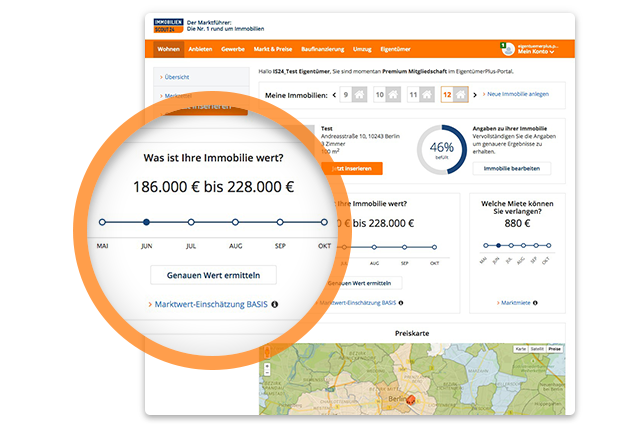Click the Immobilie bearbeiten button

511,168
